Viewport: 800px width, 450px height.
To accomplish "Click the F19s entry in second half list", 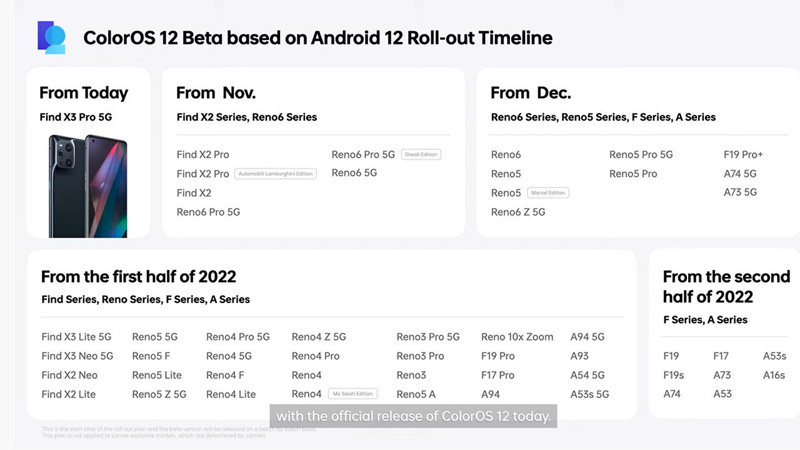I will click(x=673, y=375).
